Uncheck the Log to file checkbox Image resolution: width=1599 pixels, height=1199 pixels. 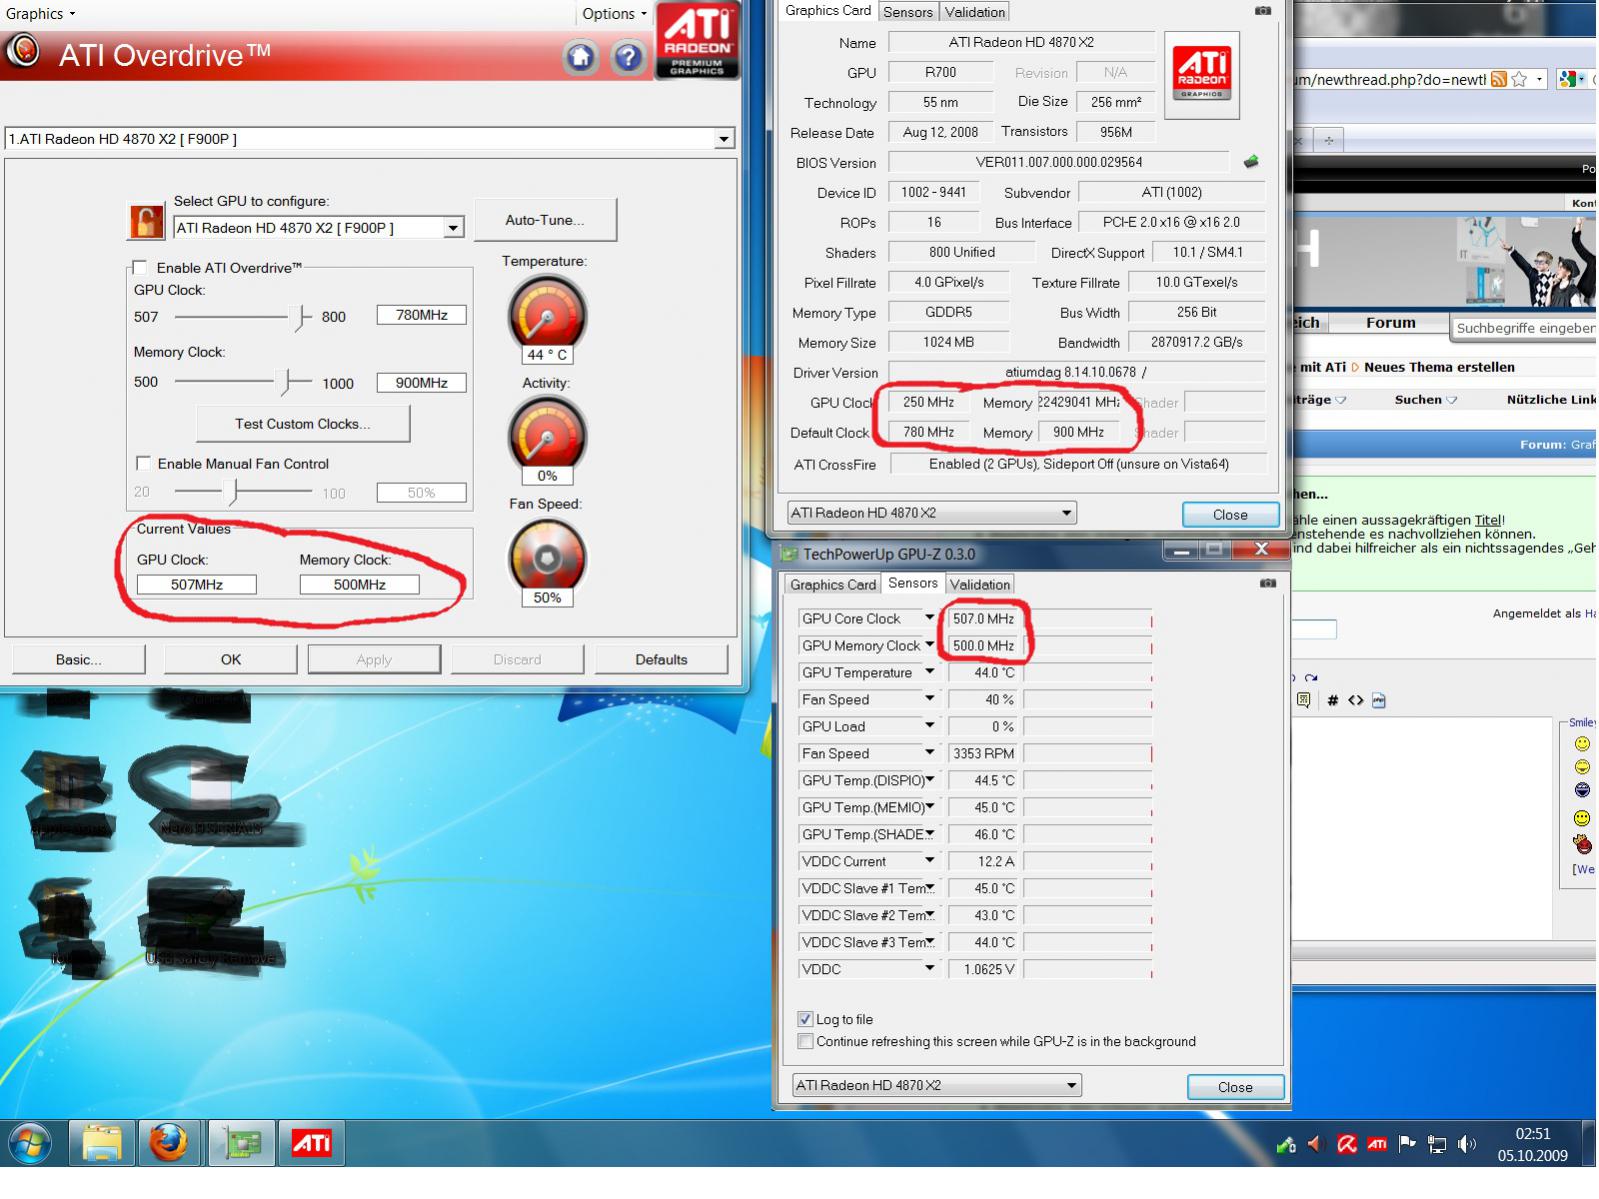(x=805, y=1019)
